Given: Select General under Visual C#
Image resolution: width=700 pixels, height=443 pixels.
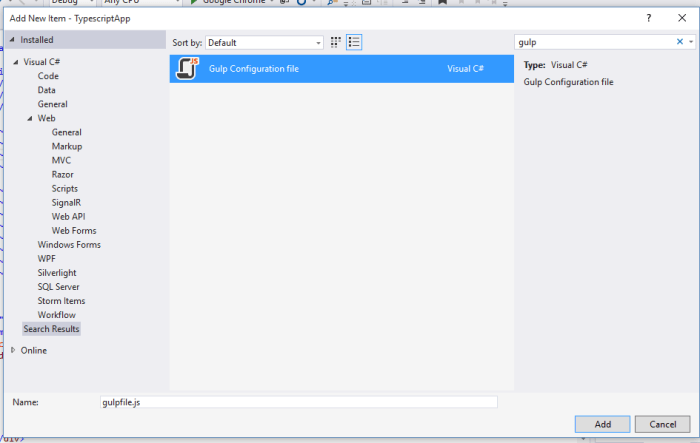Looking at the screenshot, I should [52, 104].
